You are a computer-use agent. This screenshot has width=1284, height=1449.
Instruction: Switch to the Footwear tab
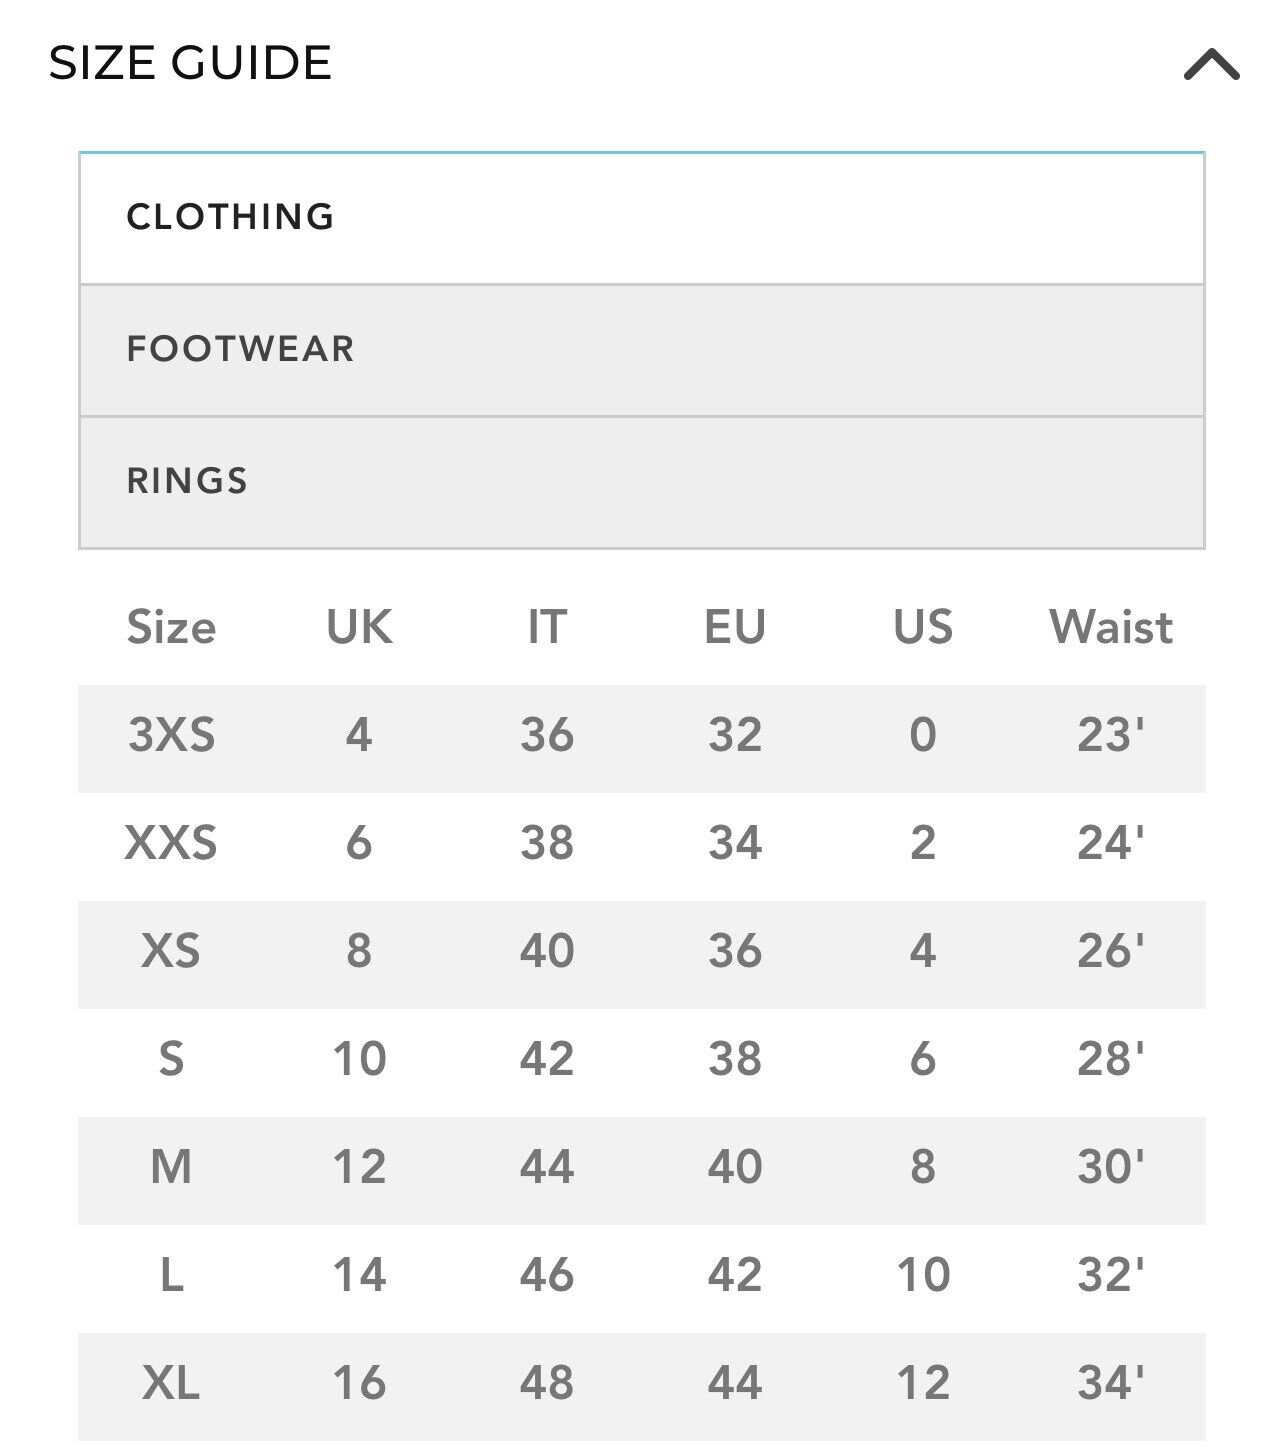pyautogui.click(x=642, y=350)
